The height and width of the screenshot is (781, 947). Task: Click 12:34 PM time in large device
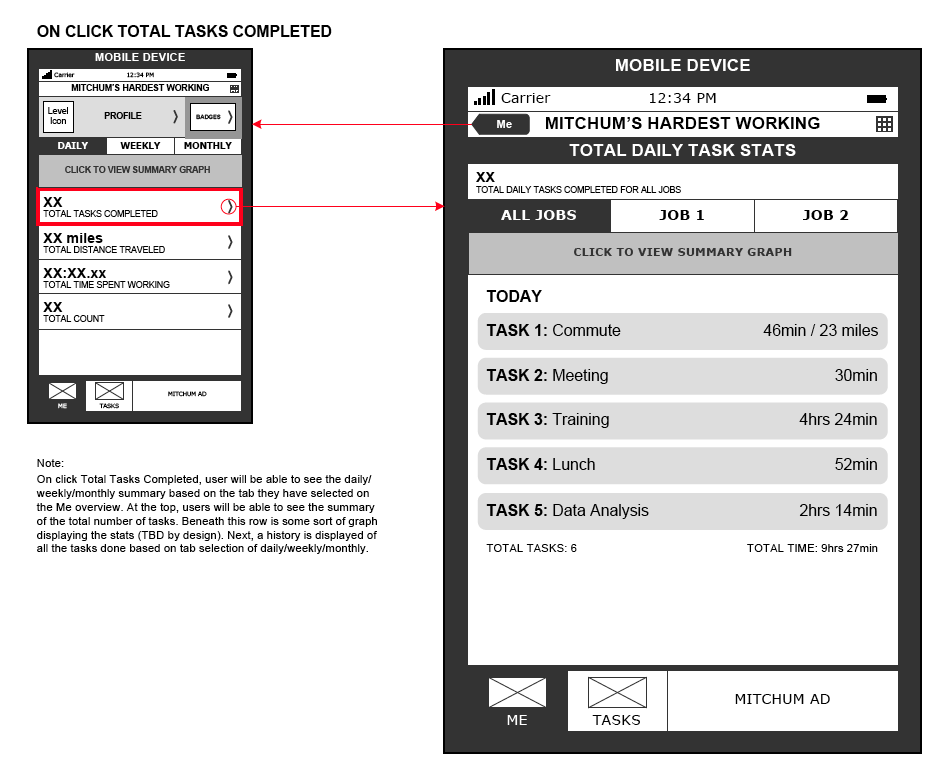(682, 98)
